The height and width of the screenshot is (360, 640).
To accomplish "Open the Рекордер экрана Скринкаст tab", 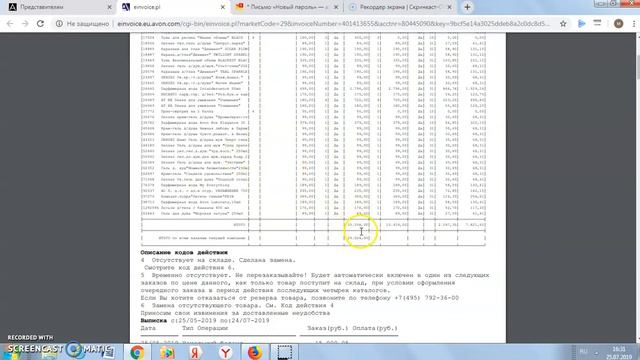I will click(400, 7).
